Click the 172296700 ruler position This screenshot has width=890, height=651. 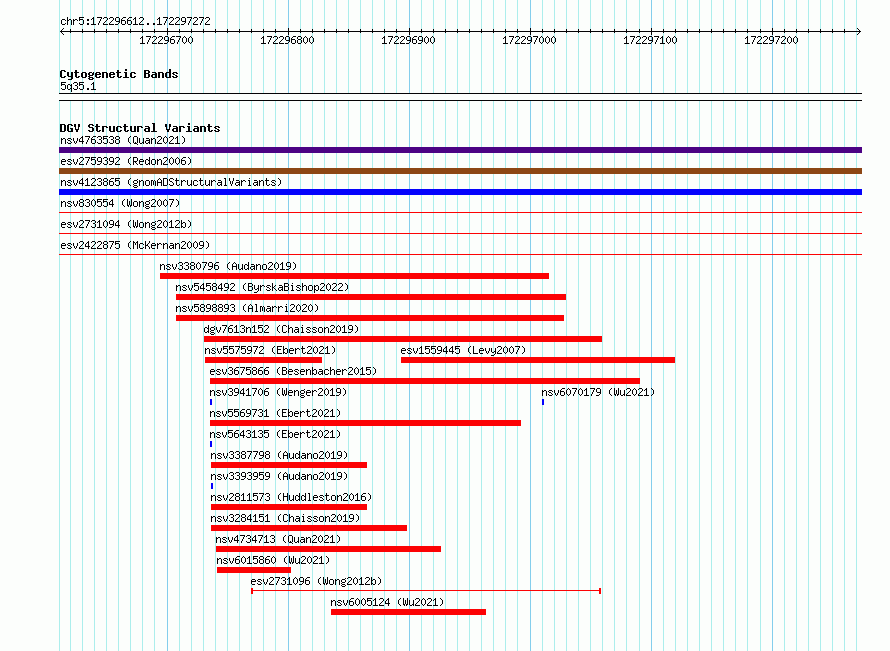coord(166,40)
